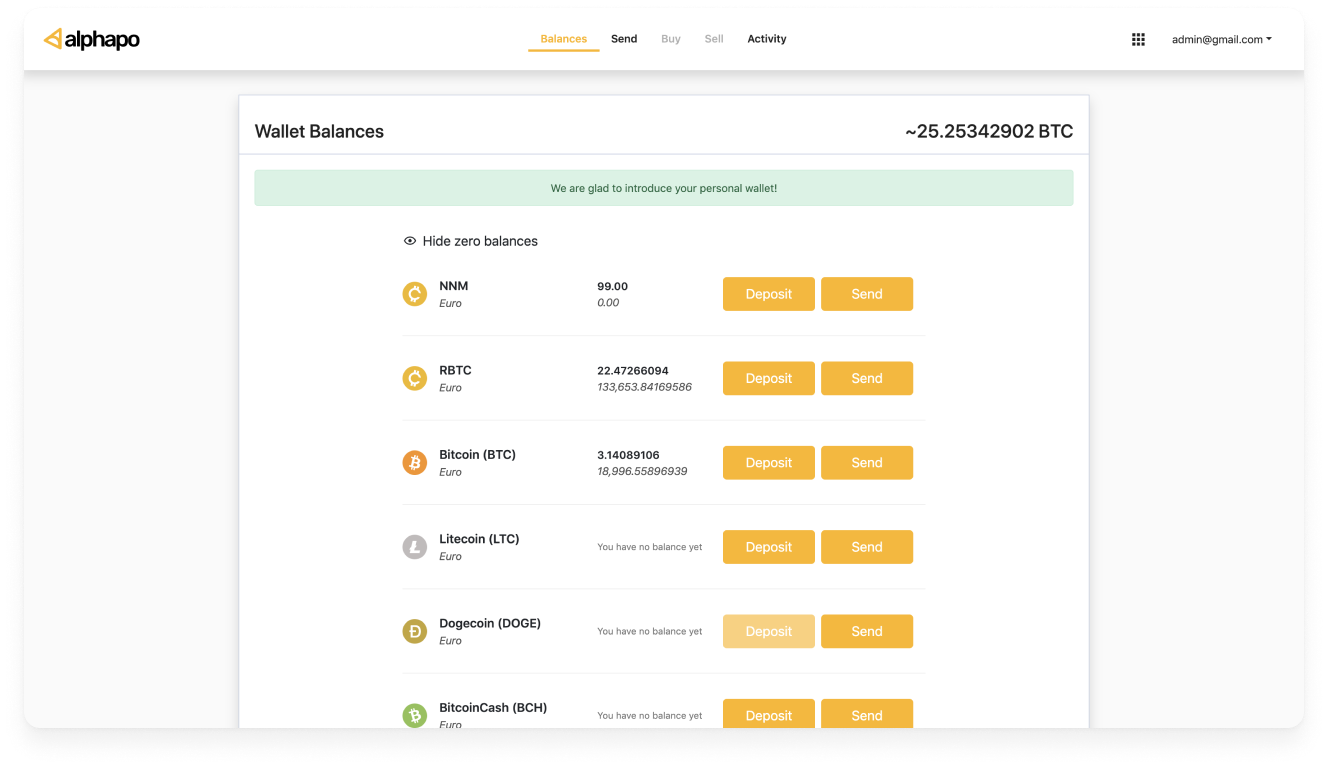
Task: Deposit to the NNM wallet
Action: (x=769, y=294)
